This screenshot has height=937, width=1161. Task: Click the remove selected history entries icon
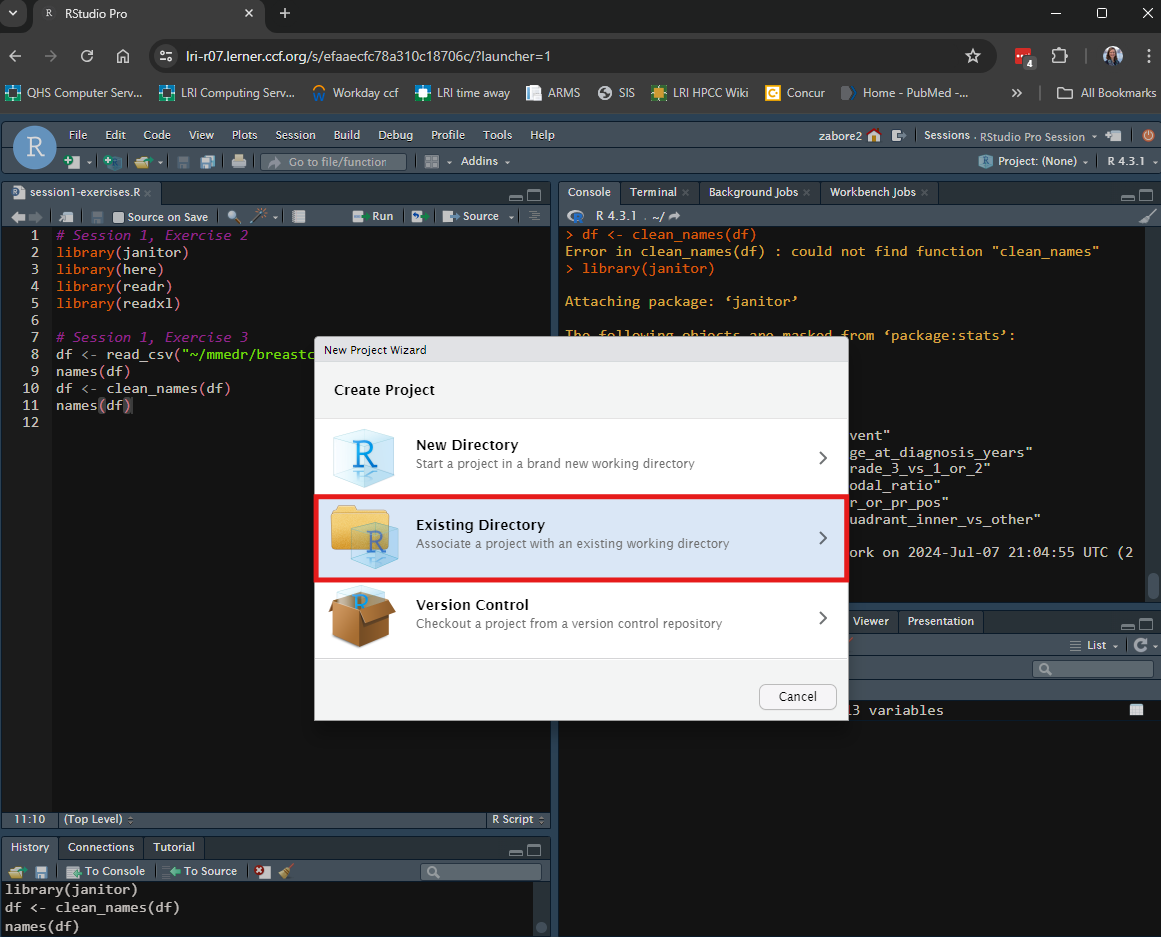[x=262, y=872]
